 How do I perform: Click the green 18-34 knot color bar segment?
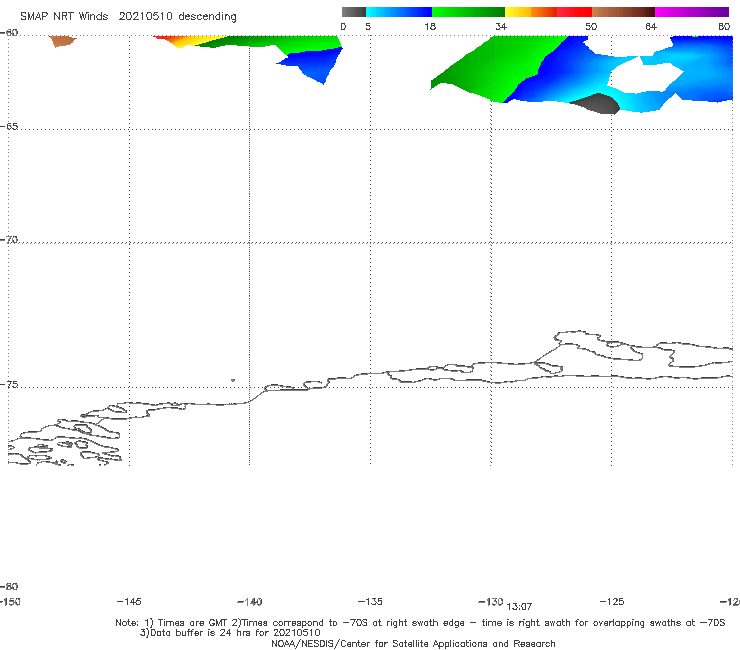point(469,12)
